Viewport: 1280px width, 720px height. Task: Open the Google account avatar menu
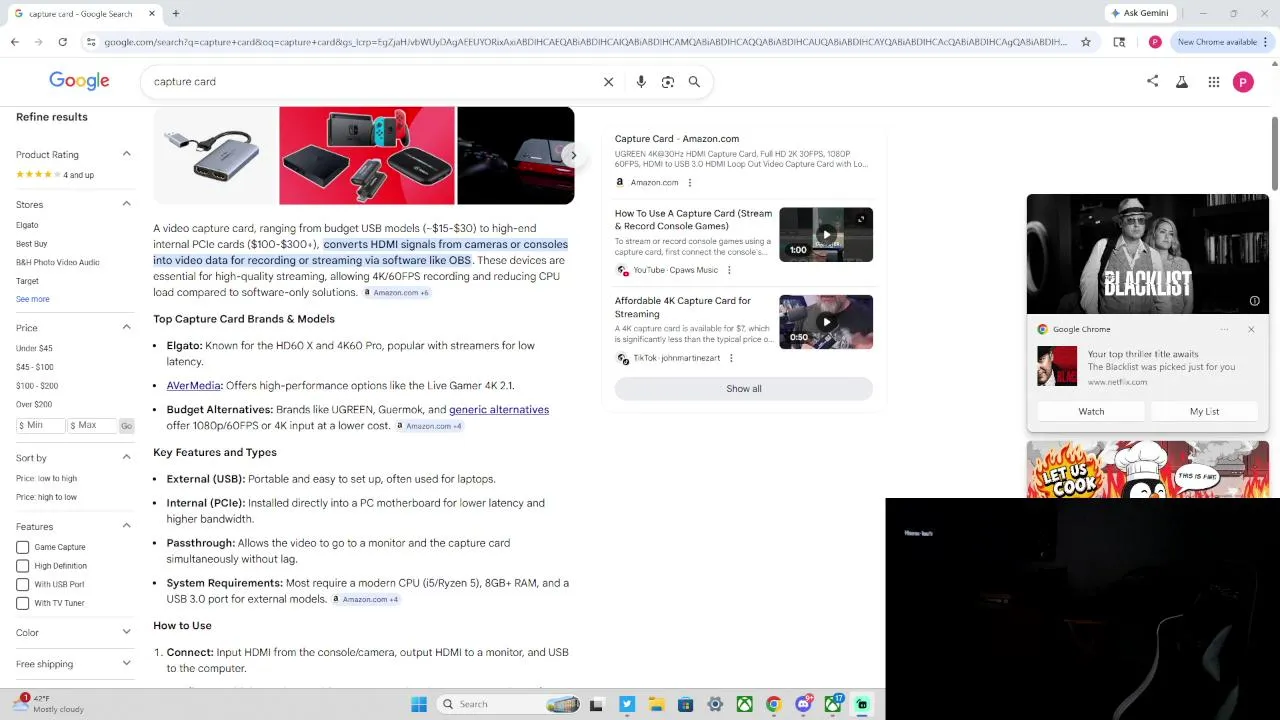point(1243,82)
